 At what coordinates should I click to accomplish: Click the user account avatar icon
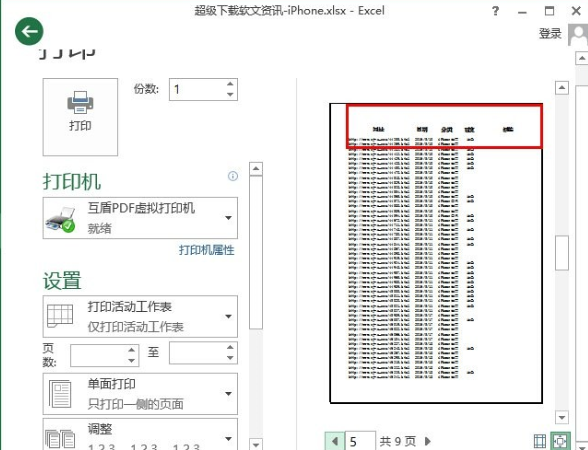click(x=578, y=34)
